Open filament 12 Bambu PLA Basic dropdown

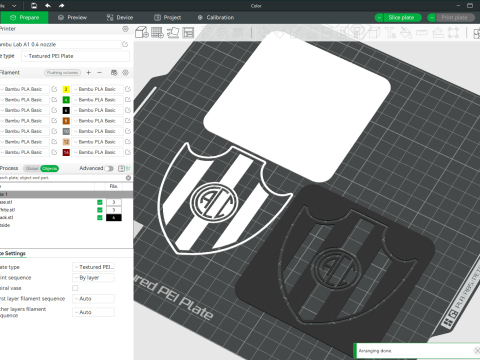pyautogui.click(x=97, y=142)
